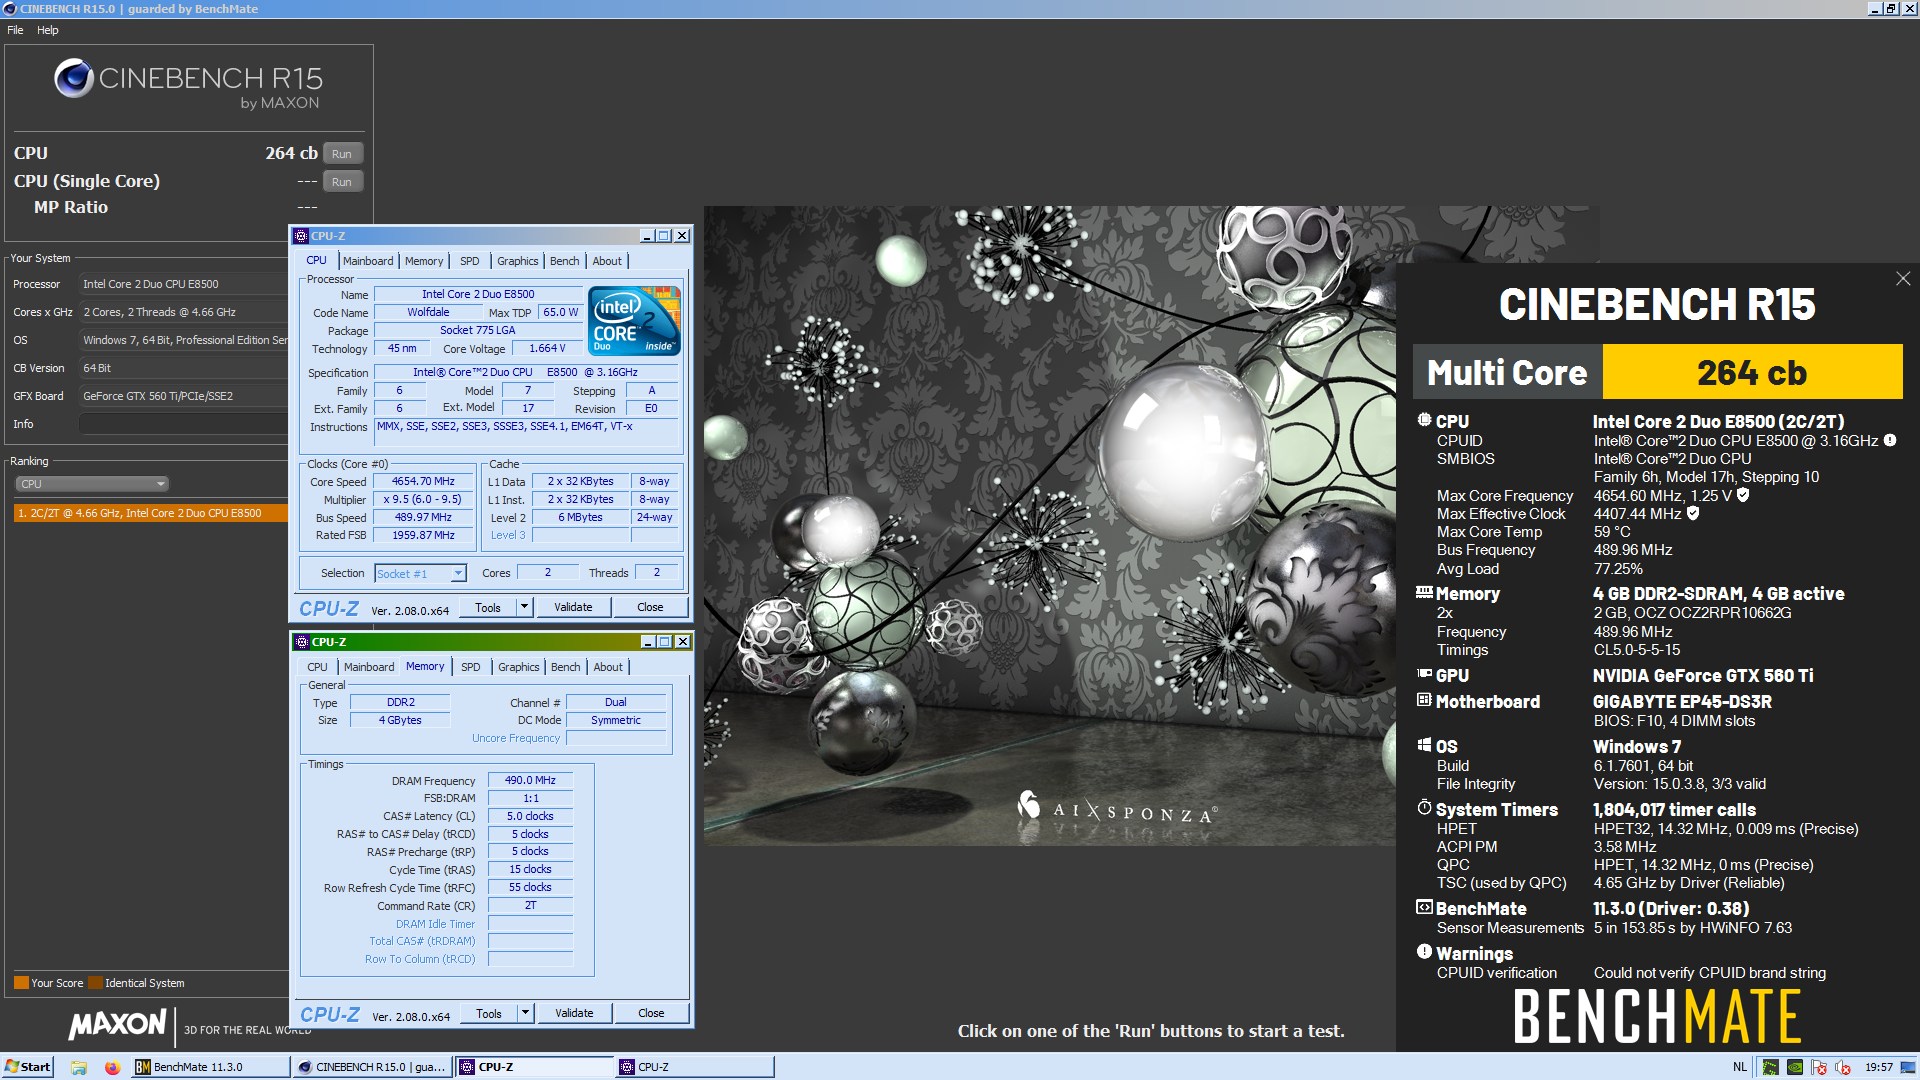Switch to CINEBENCH R15.0 taskbar button

[371, 1067]
